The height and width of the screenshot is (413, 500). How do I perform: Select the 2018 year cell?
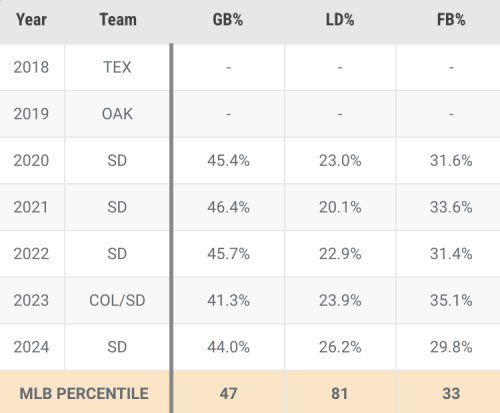coord(31,67)
